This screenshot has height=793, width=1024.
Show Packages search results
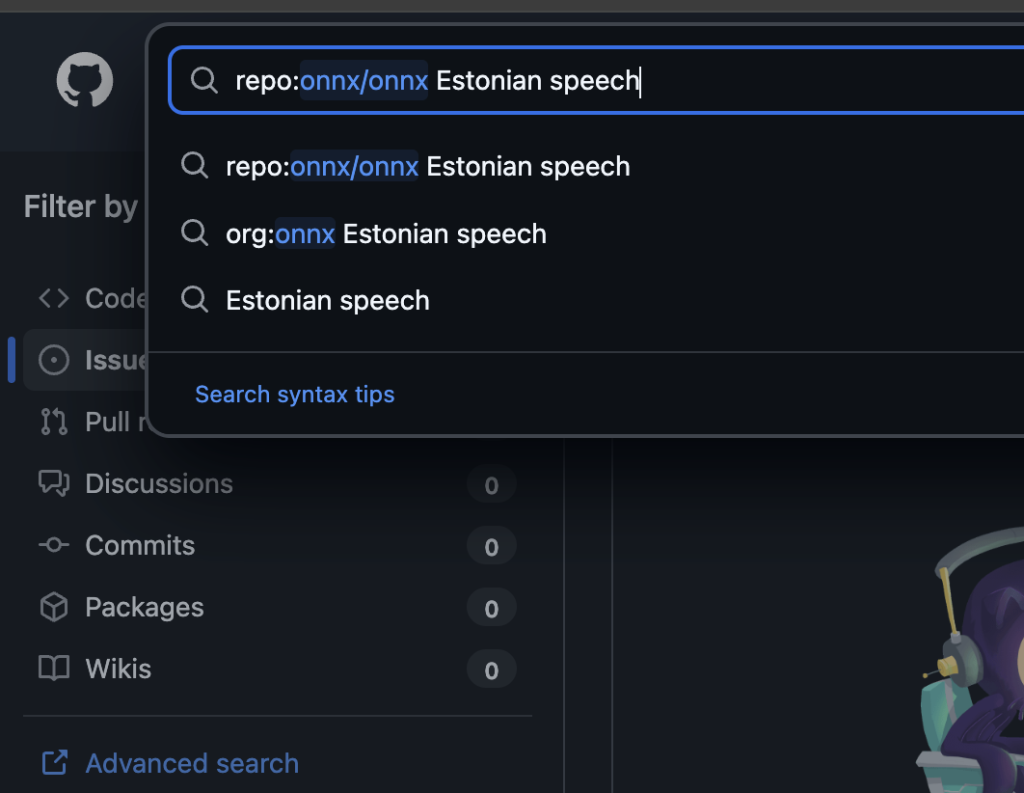pos(144,608)
